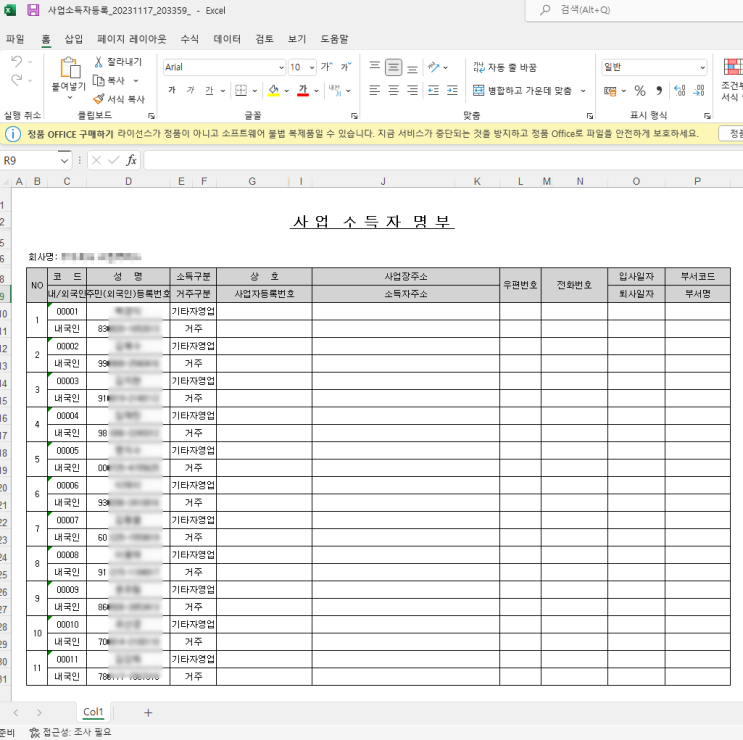Click the increase indent icon
743x740 pixels.
pos(453,90)
